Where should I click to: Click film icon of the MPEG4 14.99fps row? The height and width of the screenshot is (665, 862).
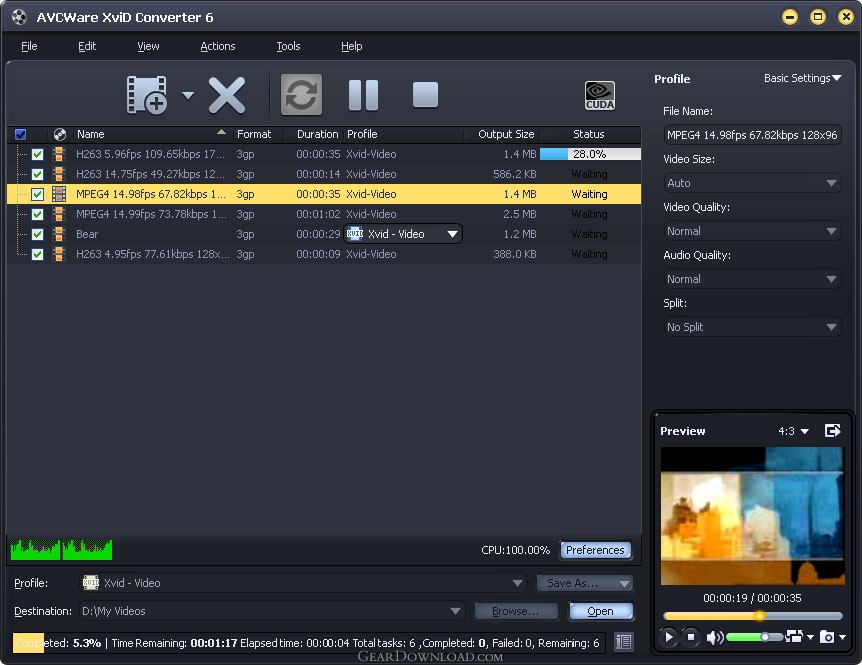[x=59, y=214]
